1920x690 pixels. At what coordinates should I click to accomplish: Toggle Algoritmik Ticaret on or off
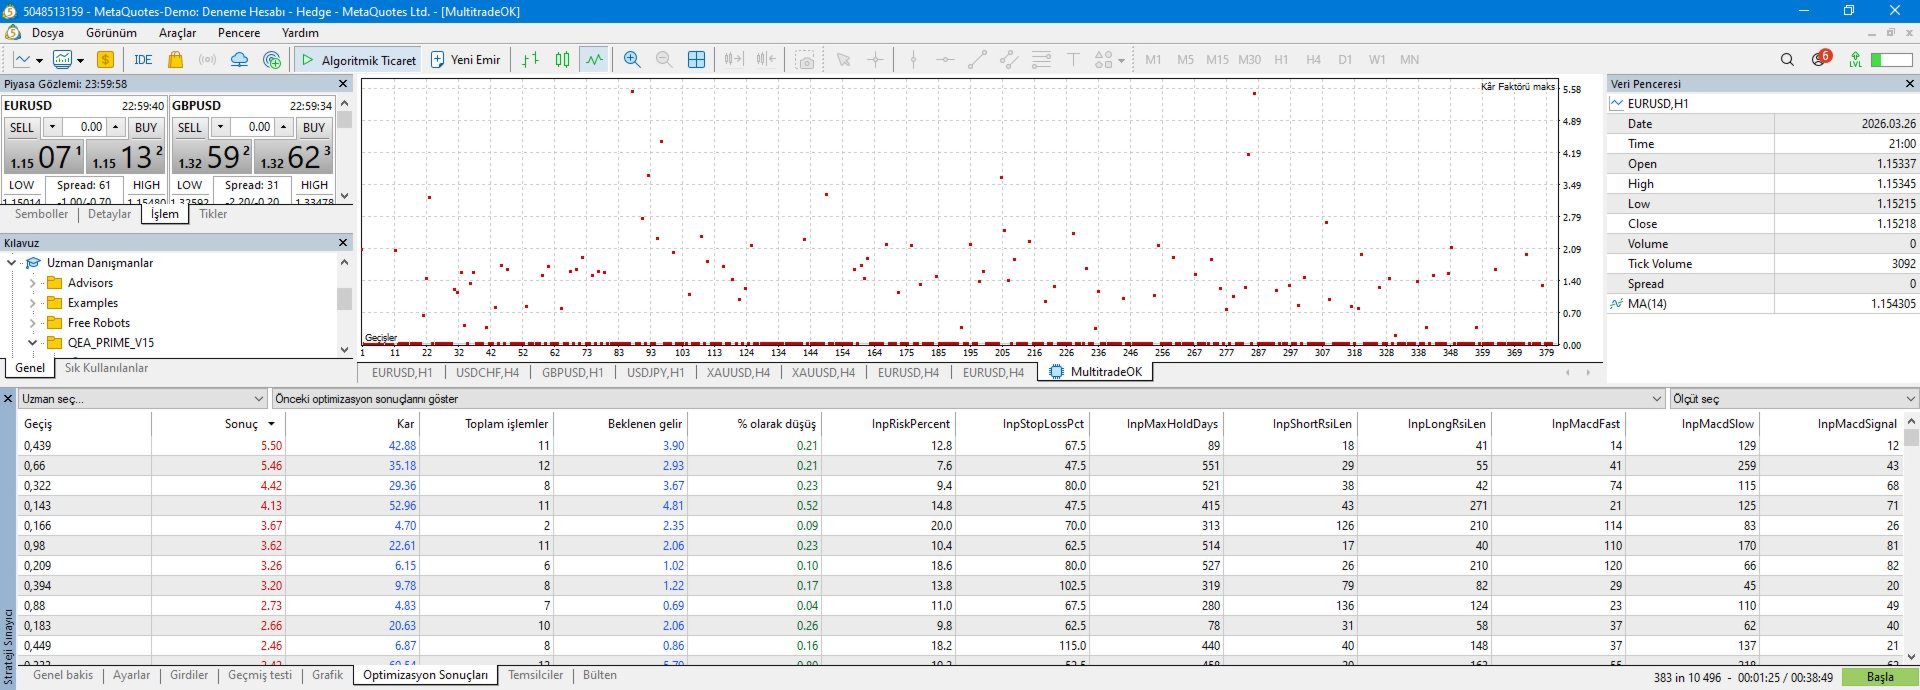358,60
